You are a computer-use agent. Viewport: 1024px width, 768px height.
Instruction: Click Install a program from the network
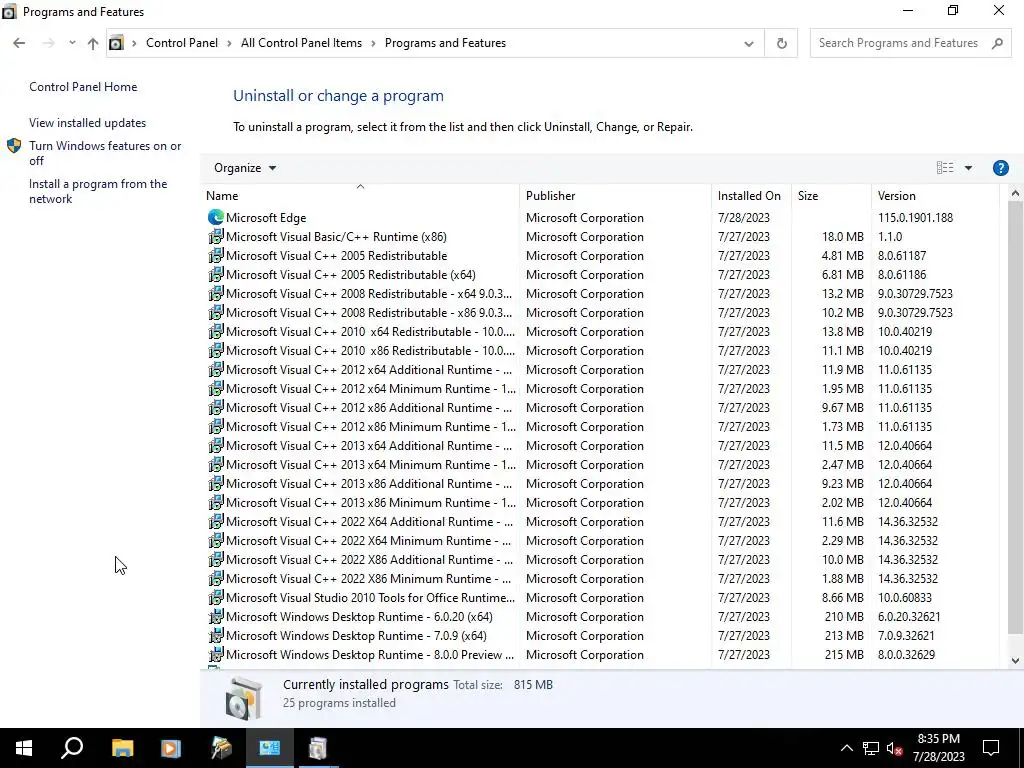98,191
